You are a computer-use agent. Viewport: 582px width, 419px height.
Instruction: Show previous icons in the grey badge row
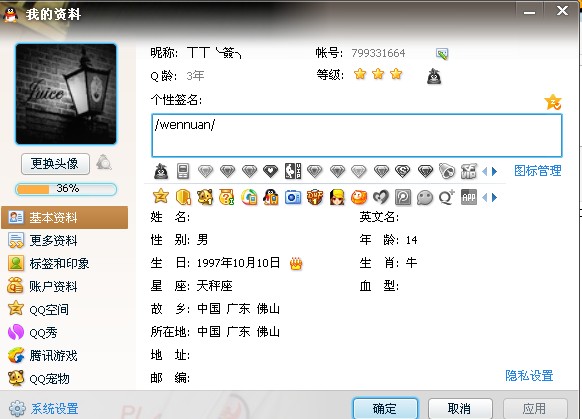coord(484,171)
